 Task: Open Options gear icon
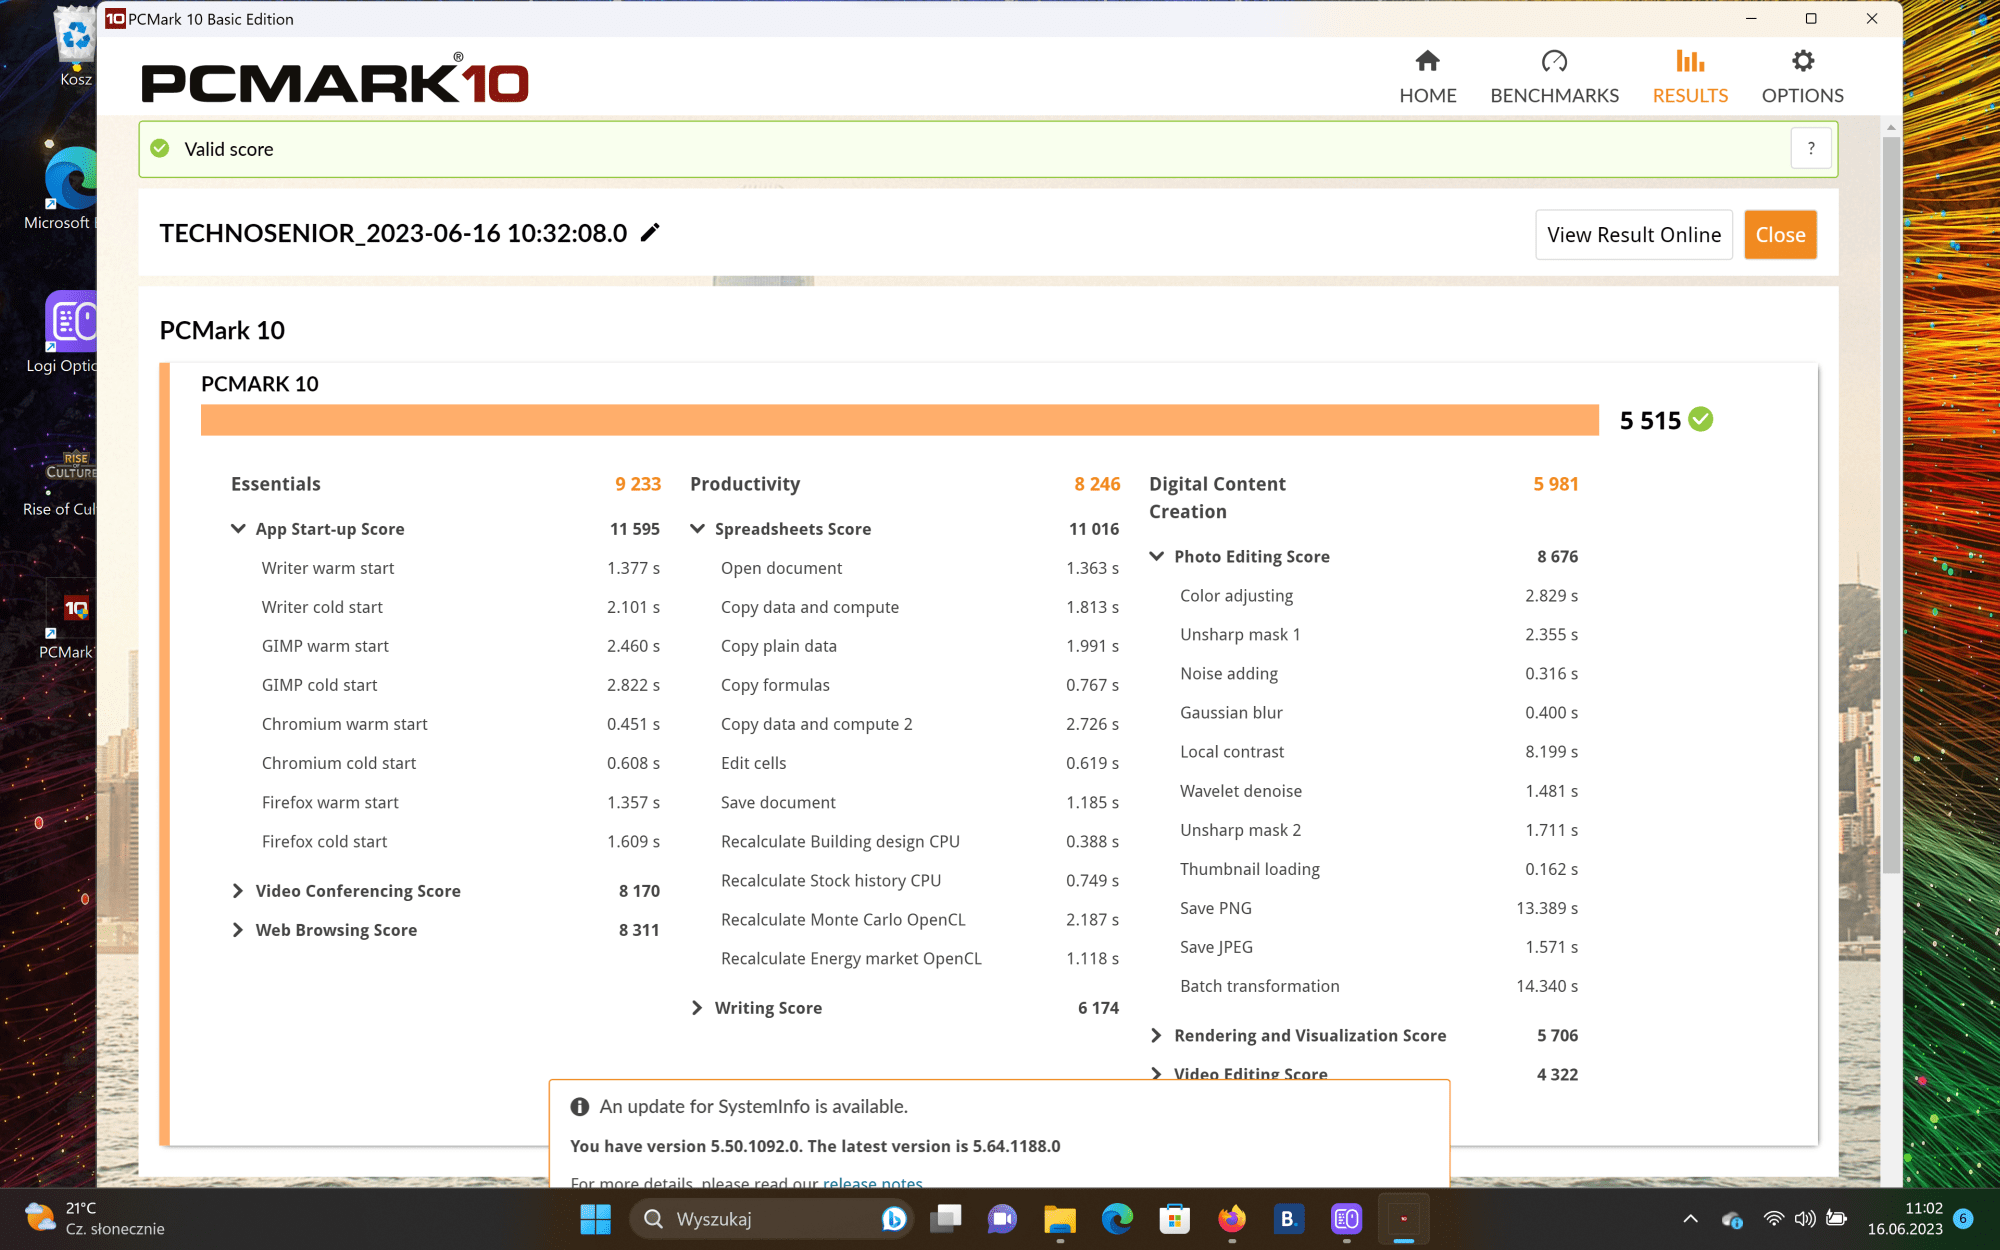[1802, 62]
